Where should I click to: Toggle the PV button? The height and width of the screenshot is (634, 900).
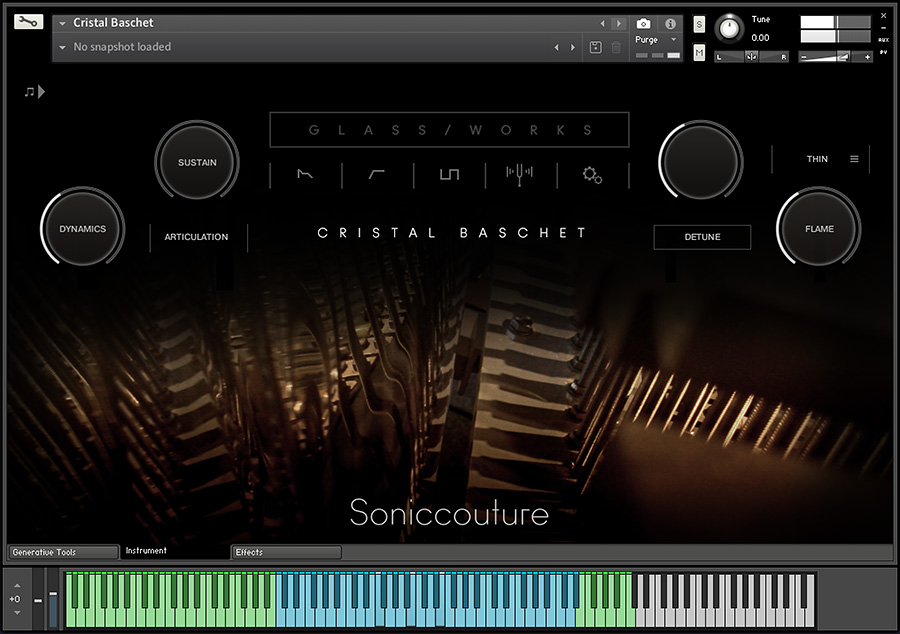pyautogui.click(x=883, y=52)
